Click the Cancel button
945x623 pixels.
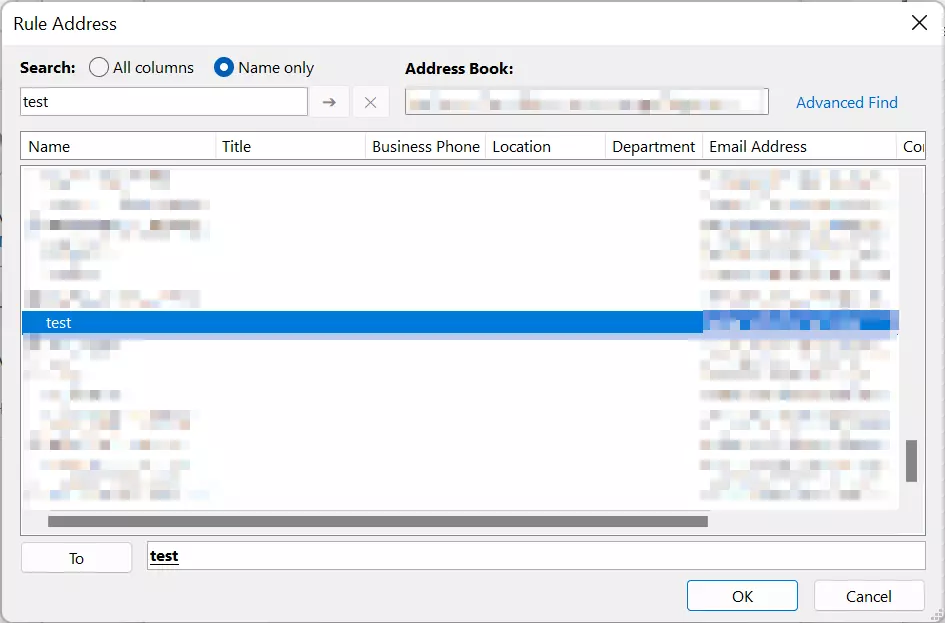coord(868,596)
